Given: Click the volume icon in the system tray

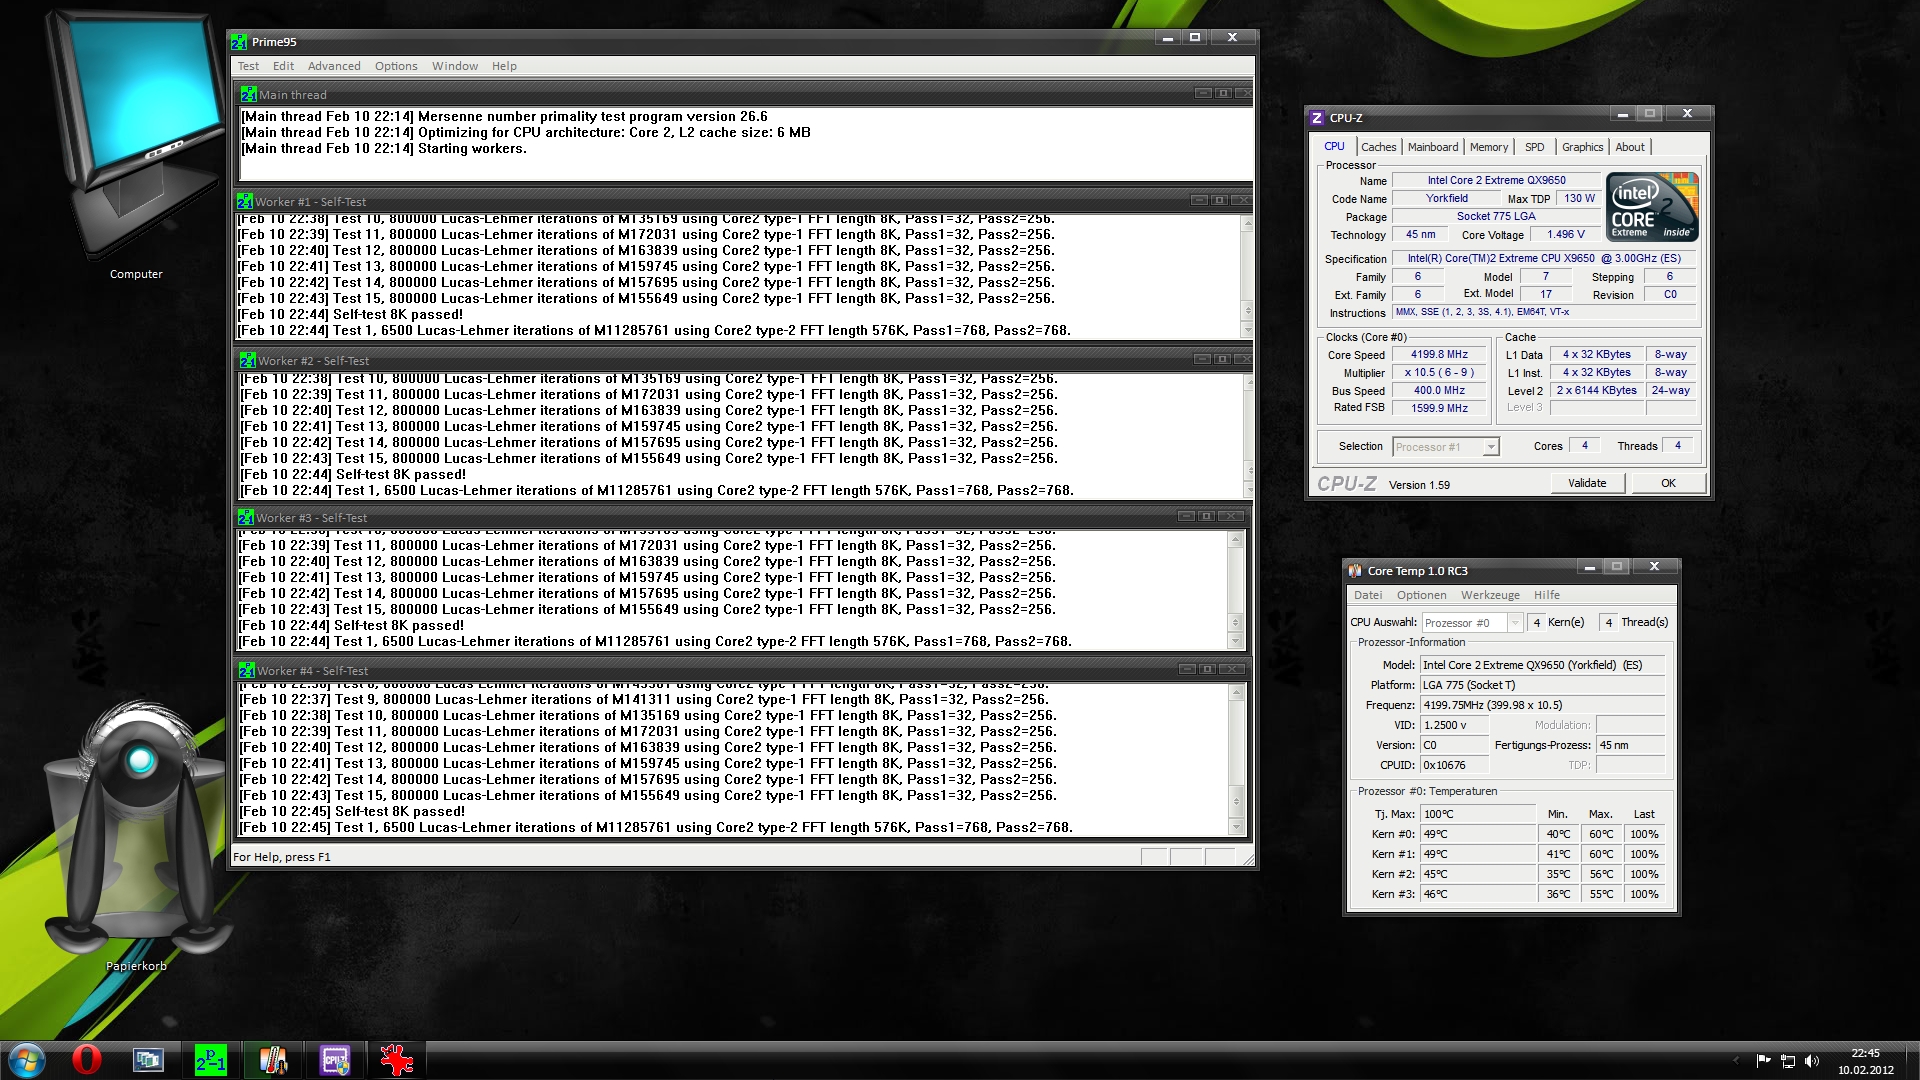Looking at the screenshot, I should (x=1812, y=1059).
